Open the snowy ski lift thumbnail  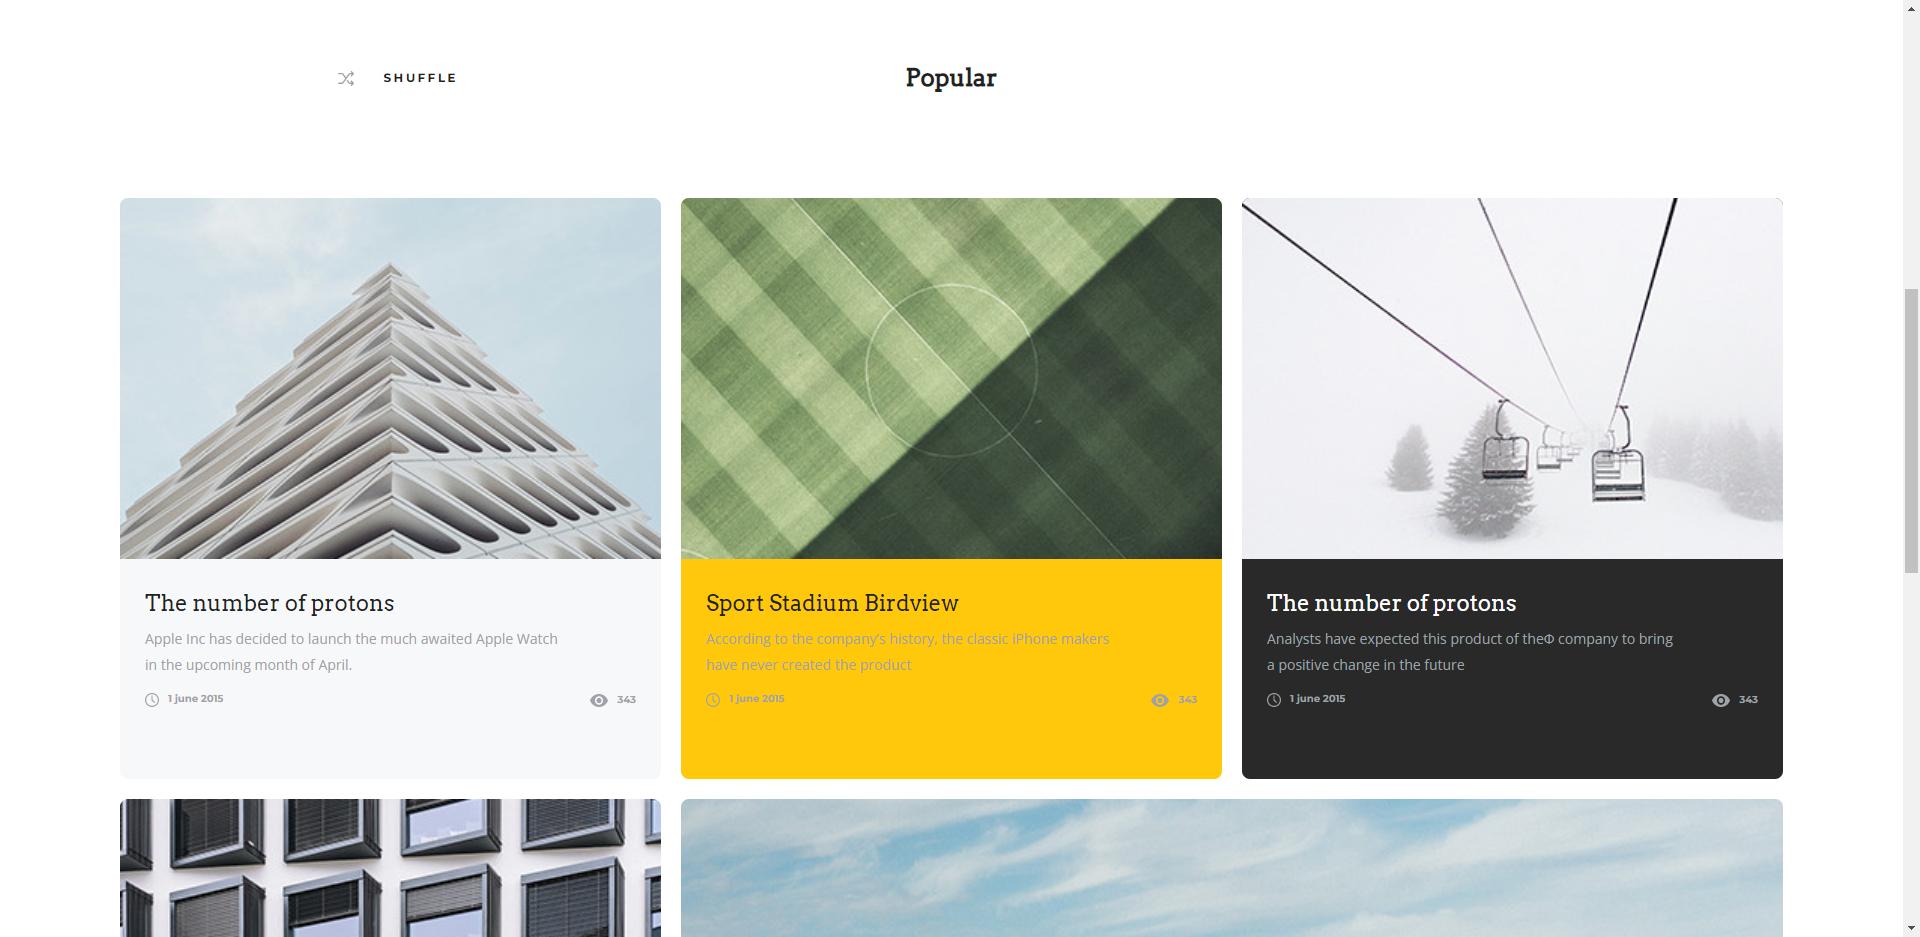(x=1512, y=378)
